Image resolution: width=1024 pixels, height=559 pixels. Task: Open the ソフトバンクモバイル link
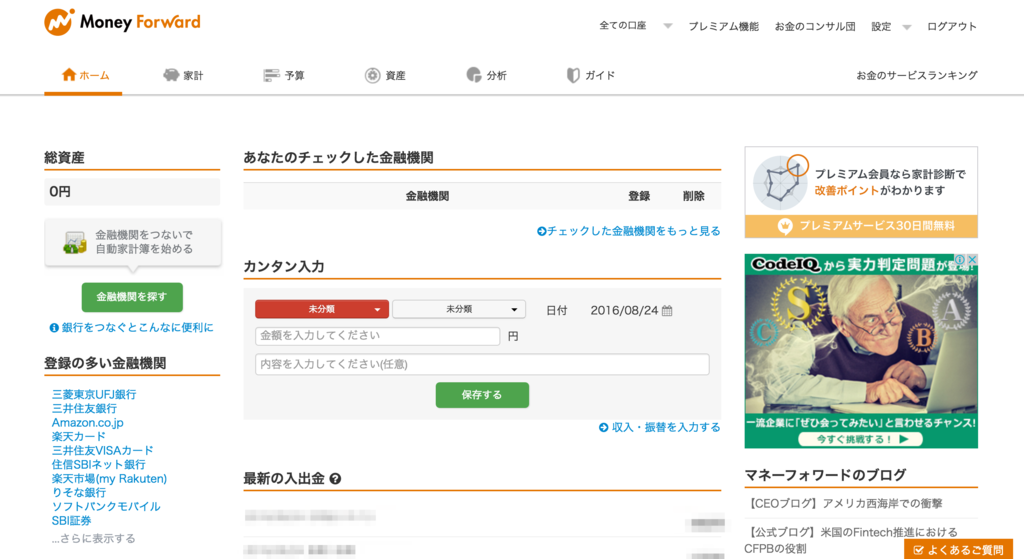click(x=106, y=506)
